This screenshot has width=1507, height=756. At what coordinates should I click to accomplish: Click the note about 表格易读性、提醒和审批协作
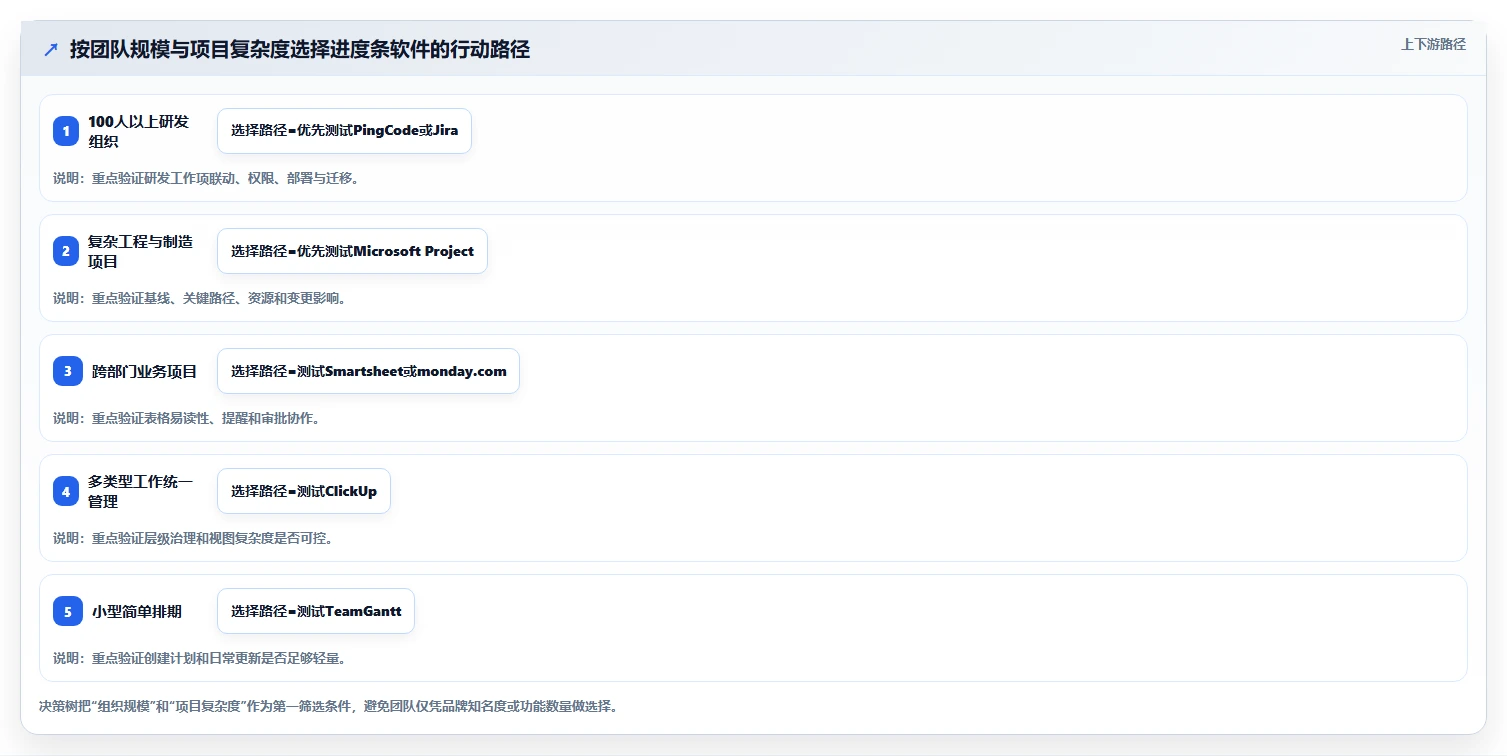187,418
